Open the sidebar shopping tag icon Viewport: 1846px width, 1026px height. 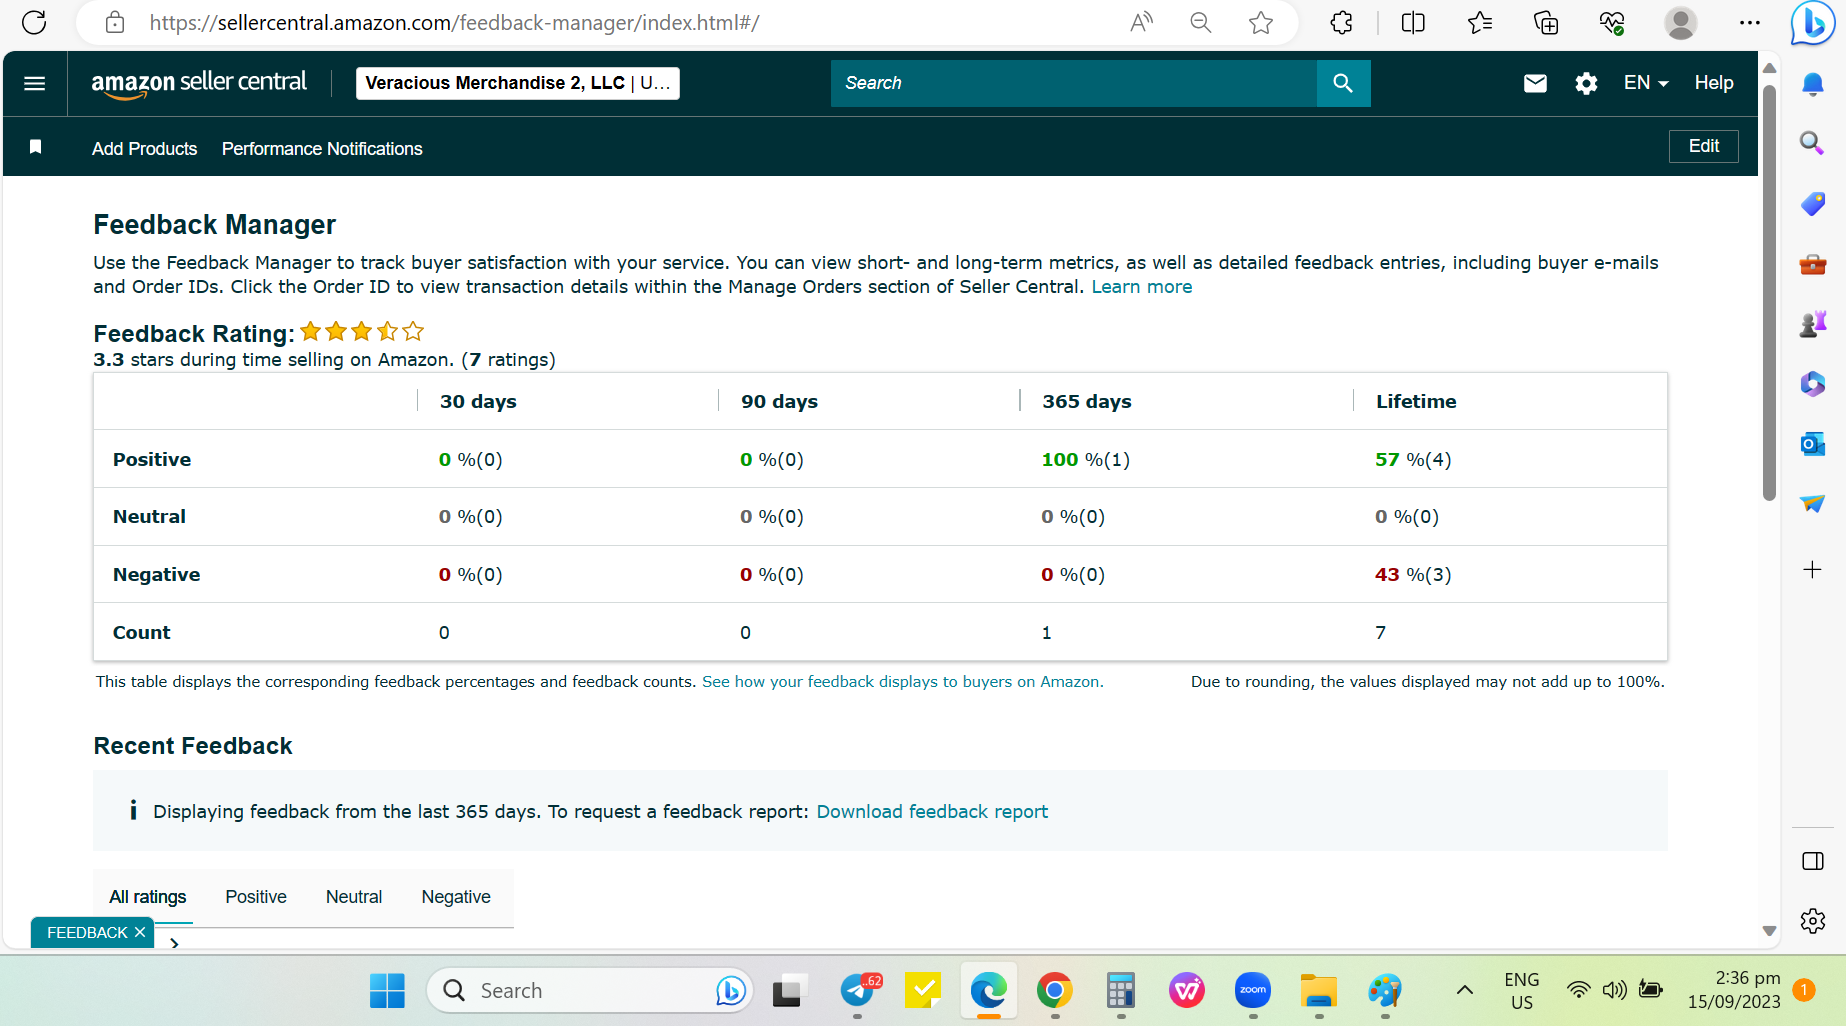[x=1813, y=204]
